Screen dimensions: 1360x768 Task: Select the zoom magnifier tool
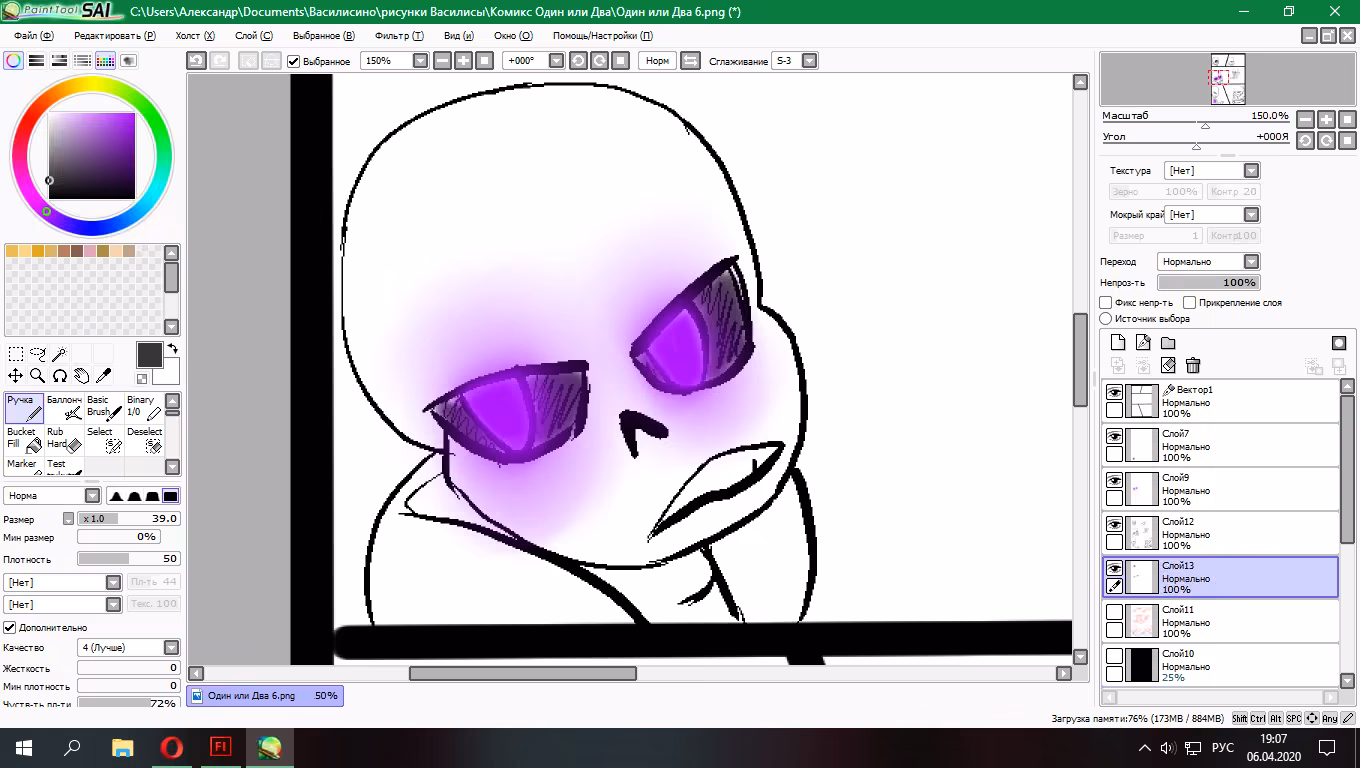tap(38, 376)
